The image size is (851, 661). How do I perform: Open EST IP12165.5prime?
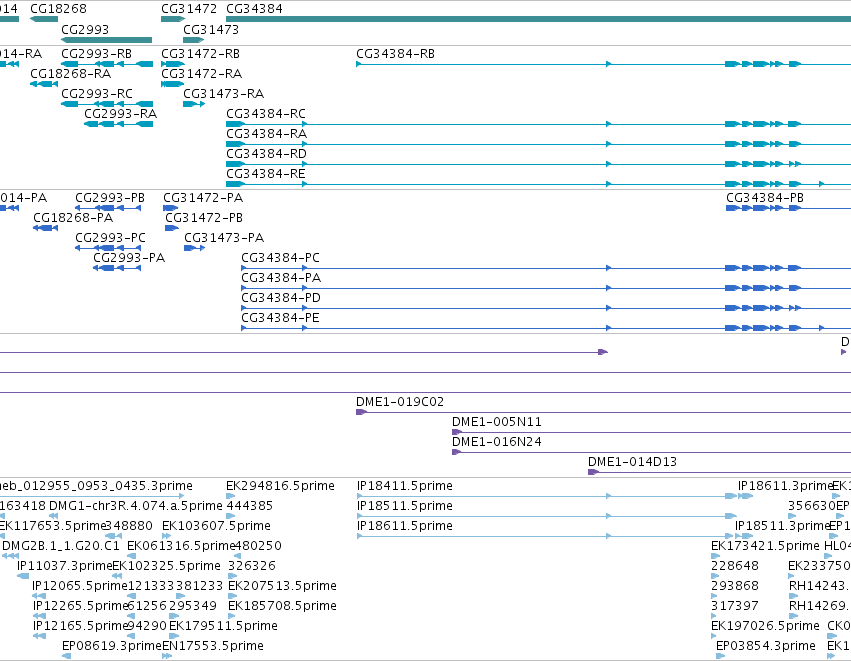coord(80,627)
